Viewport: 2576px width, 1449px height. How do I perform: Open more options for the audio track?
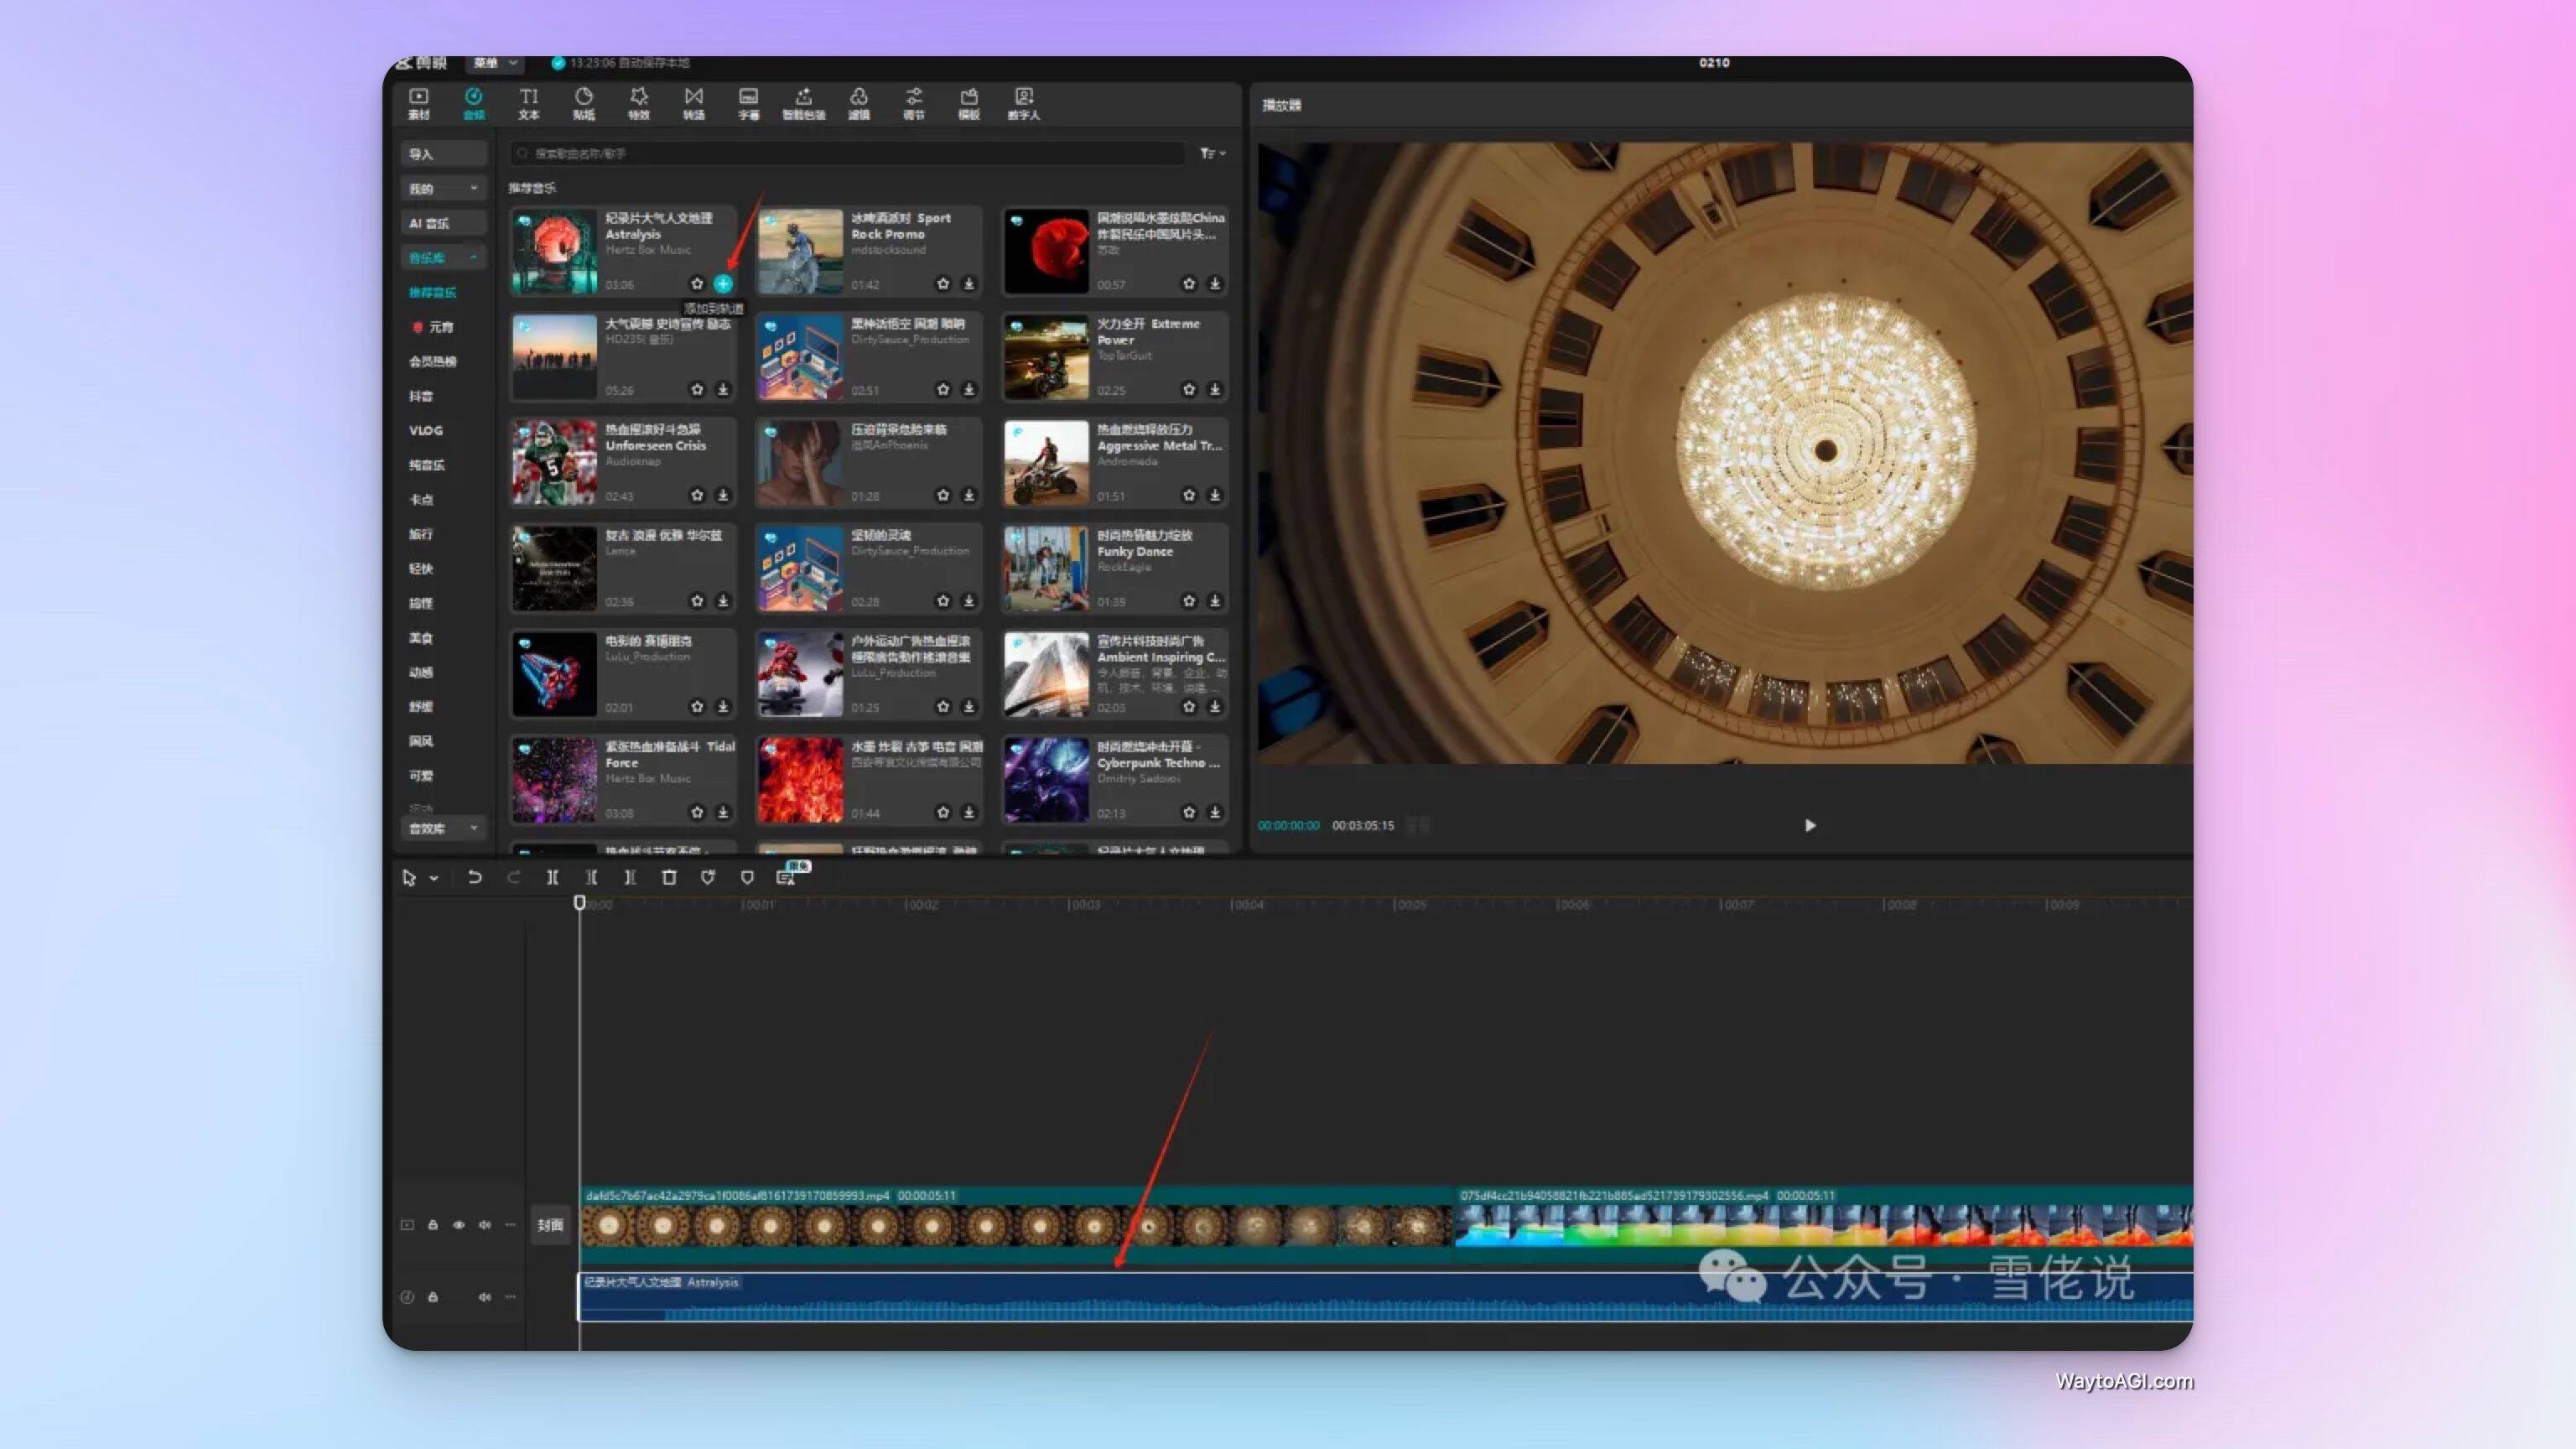click(x=510, y=1297)
